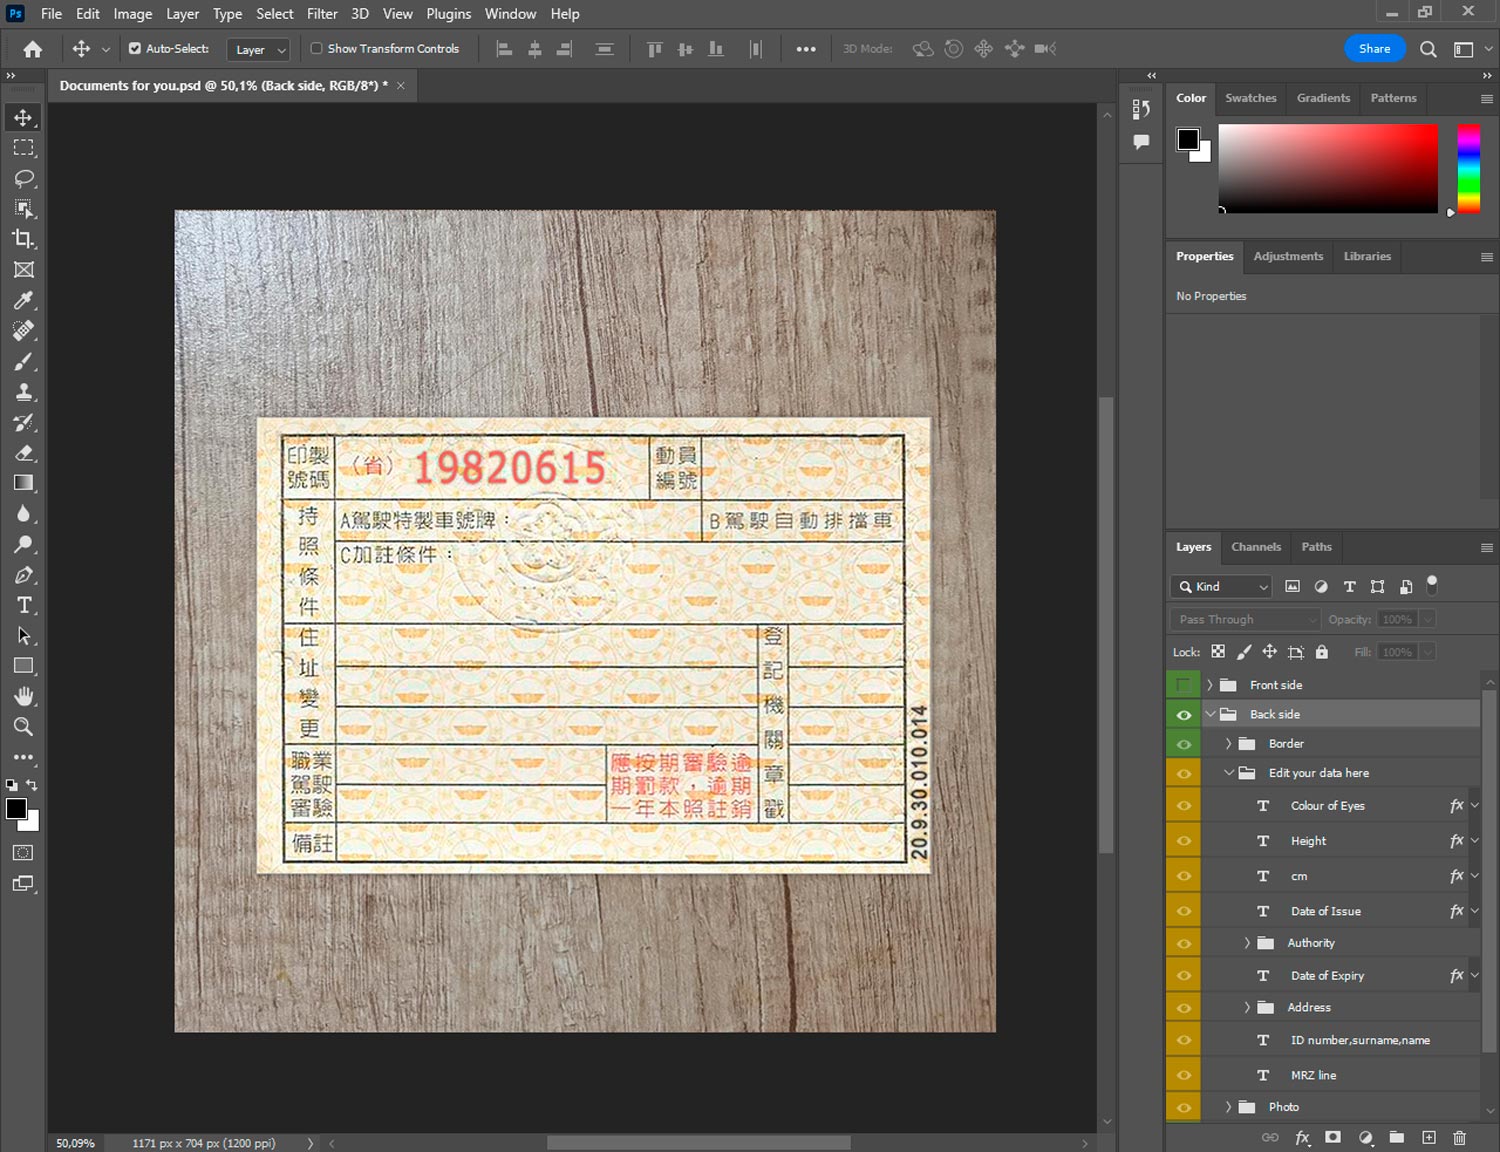
Task: Click the Share button
Action: tap(1374, 48)
